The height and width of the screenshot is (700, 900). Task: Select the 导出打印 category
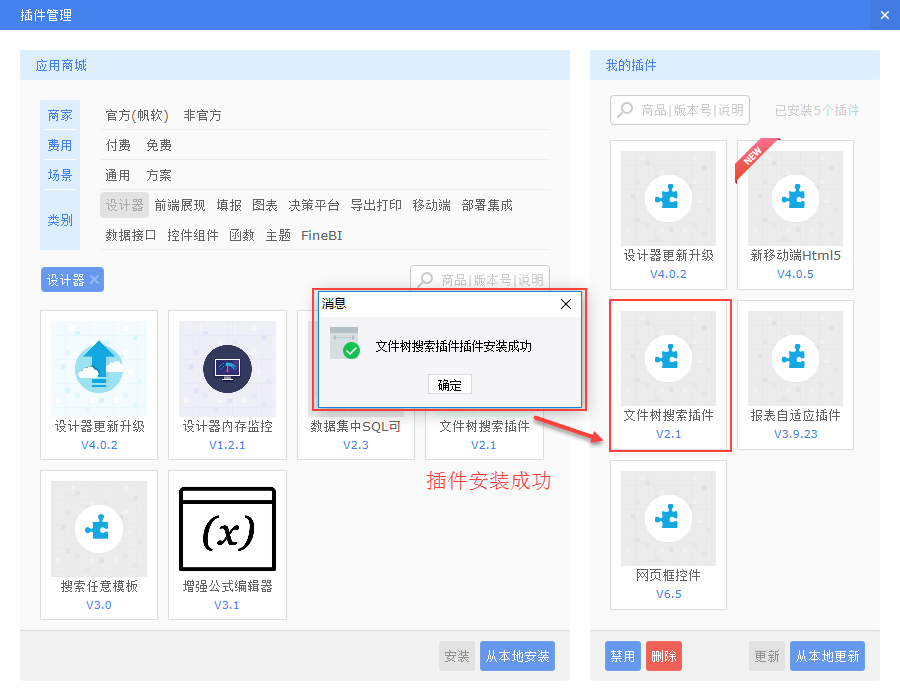376,205
